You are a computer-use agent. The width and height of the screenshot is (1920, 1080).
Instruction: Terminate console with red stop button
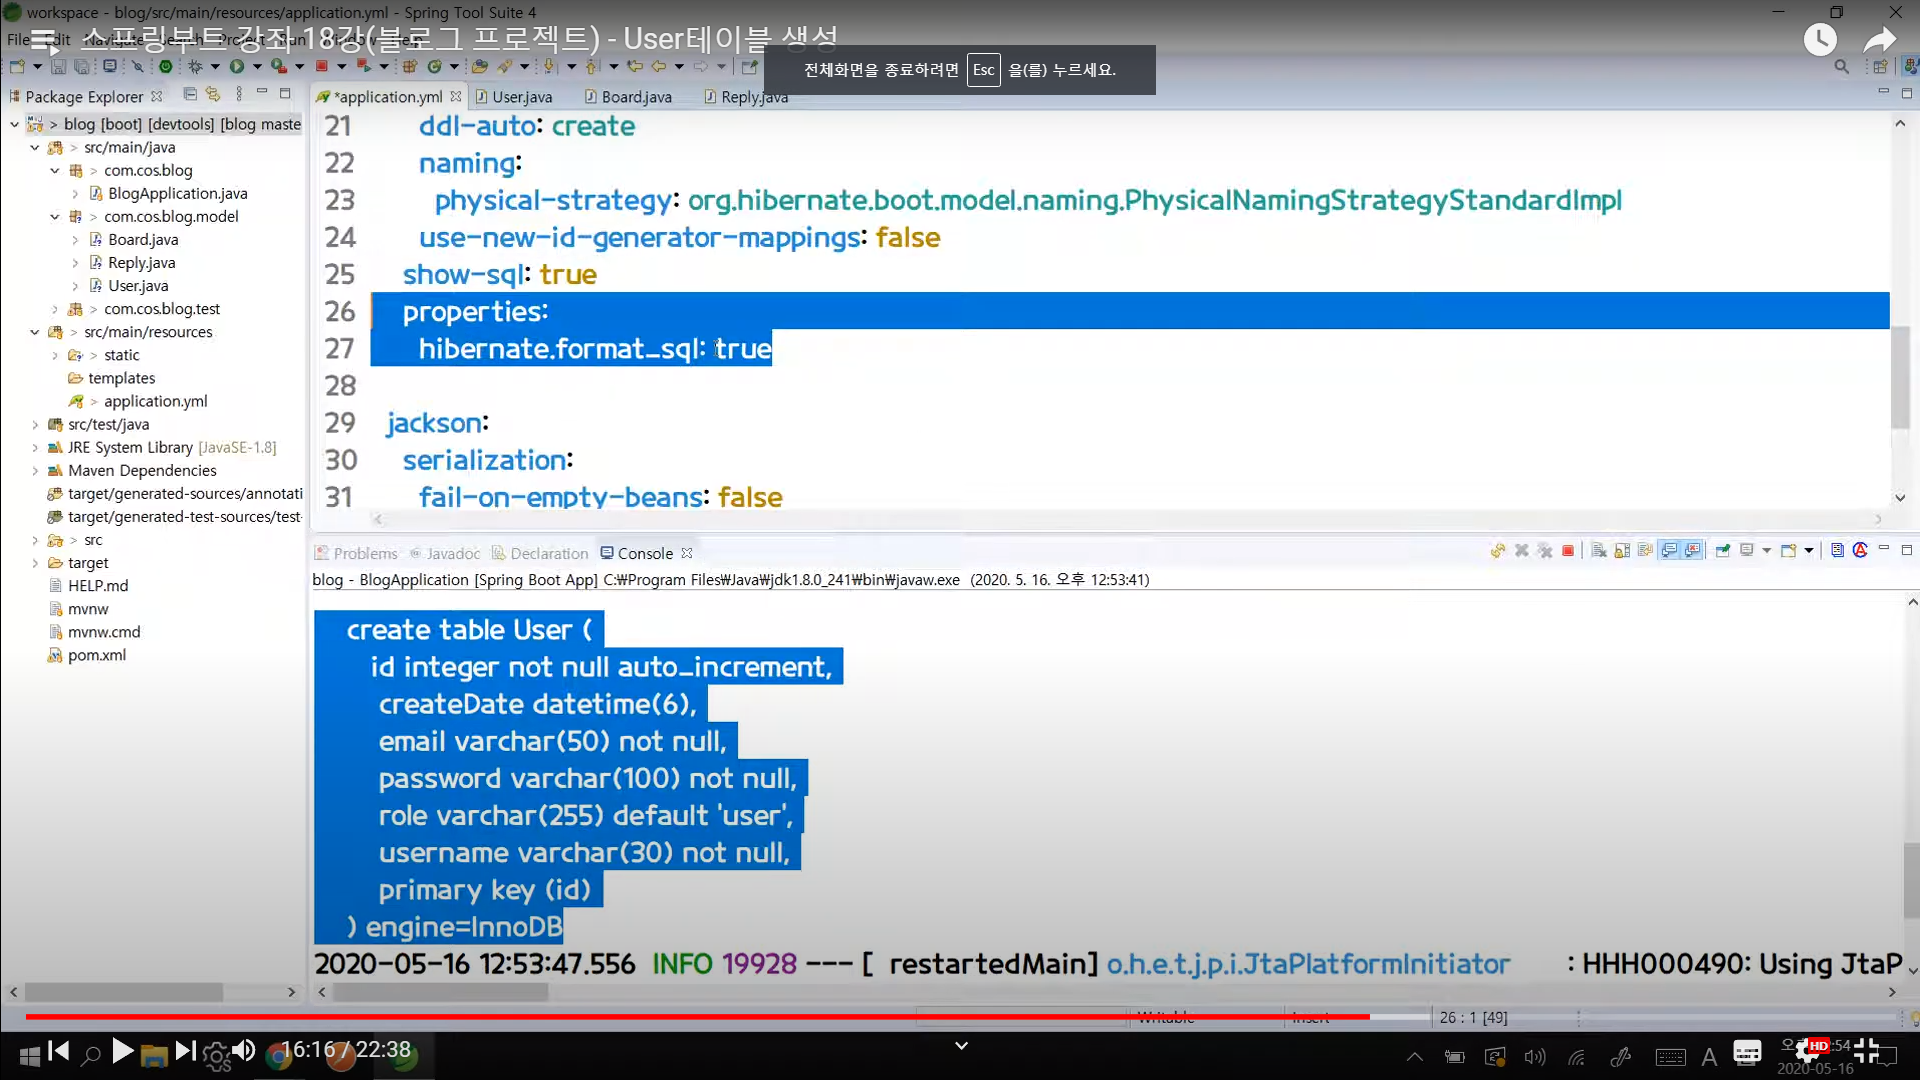(1568, 551)
